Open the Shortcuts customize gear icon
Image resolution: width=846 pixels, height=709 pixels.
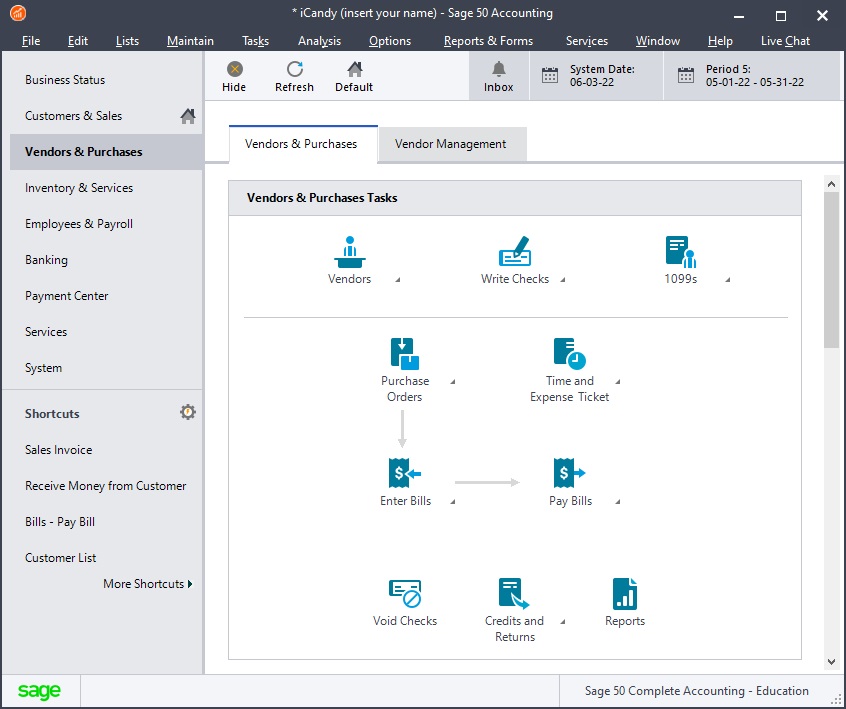[188, 412]
